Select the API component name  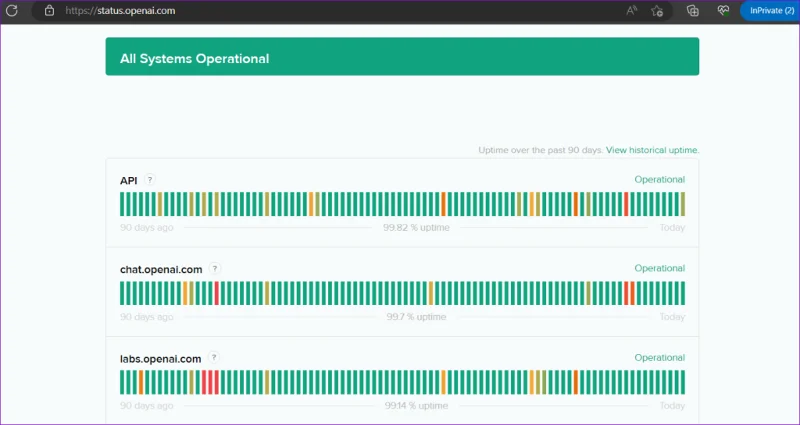click(x=129, y=181)
